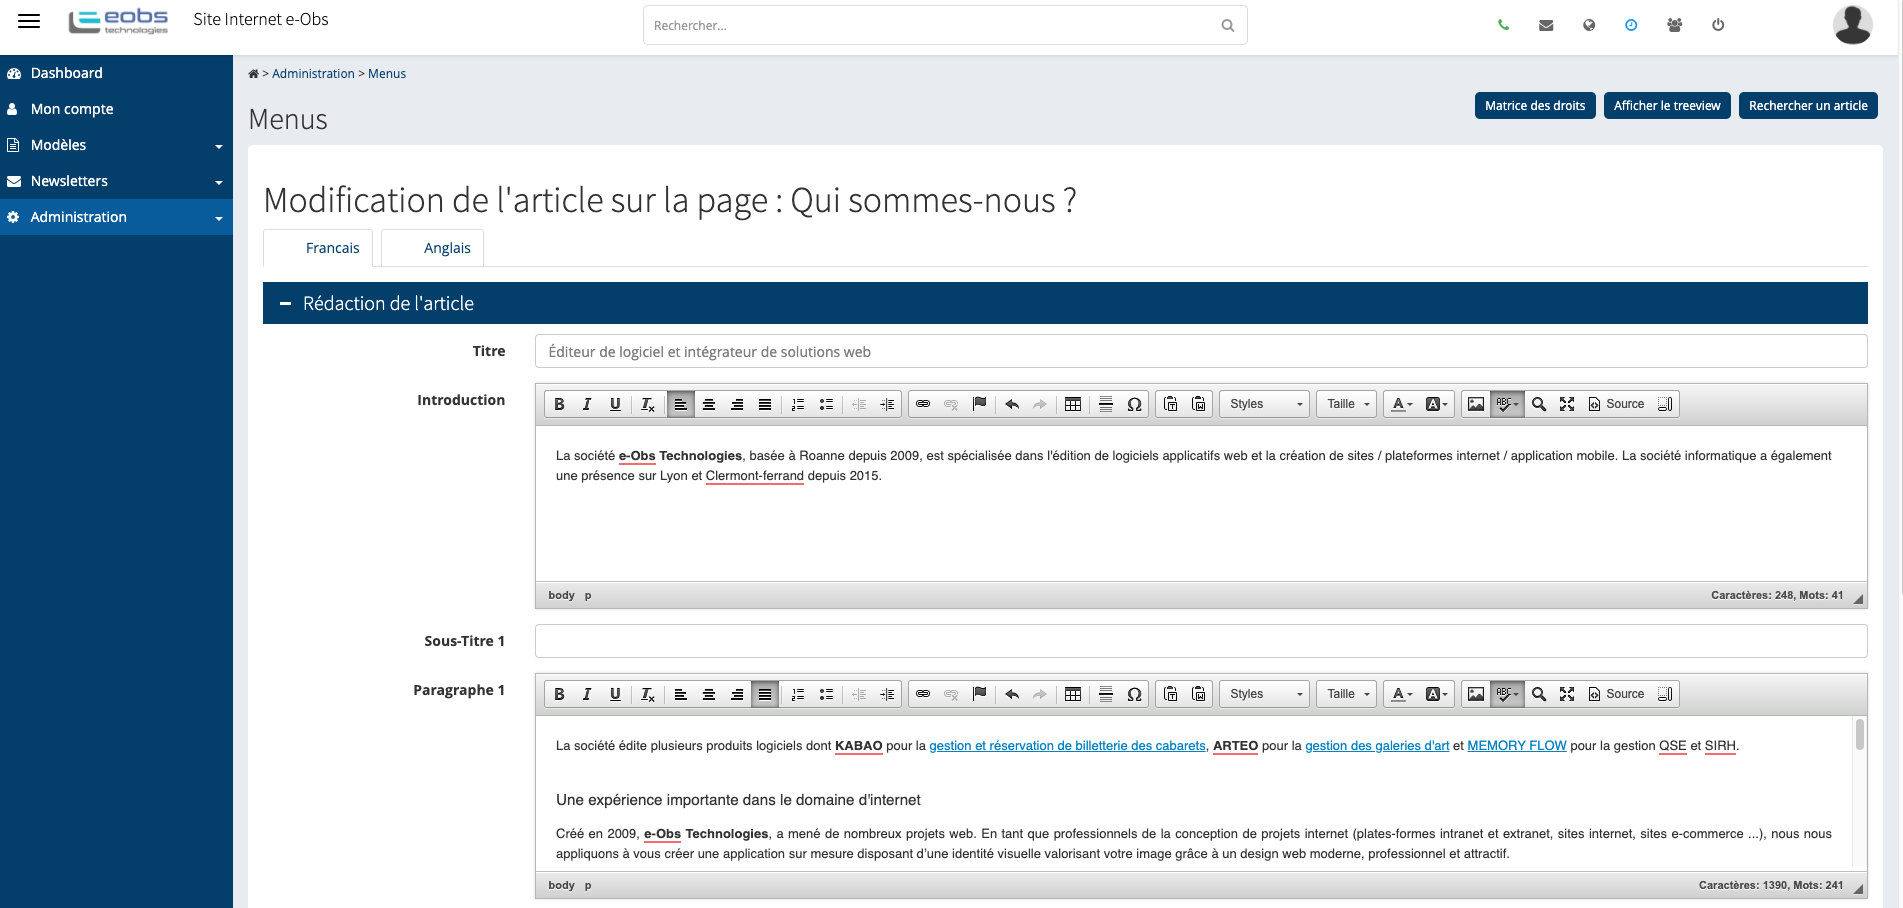The width and height of the screenshot is (1903, 908).
Task: Align right in Introduction editor
Action: click(737, 404)
